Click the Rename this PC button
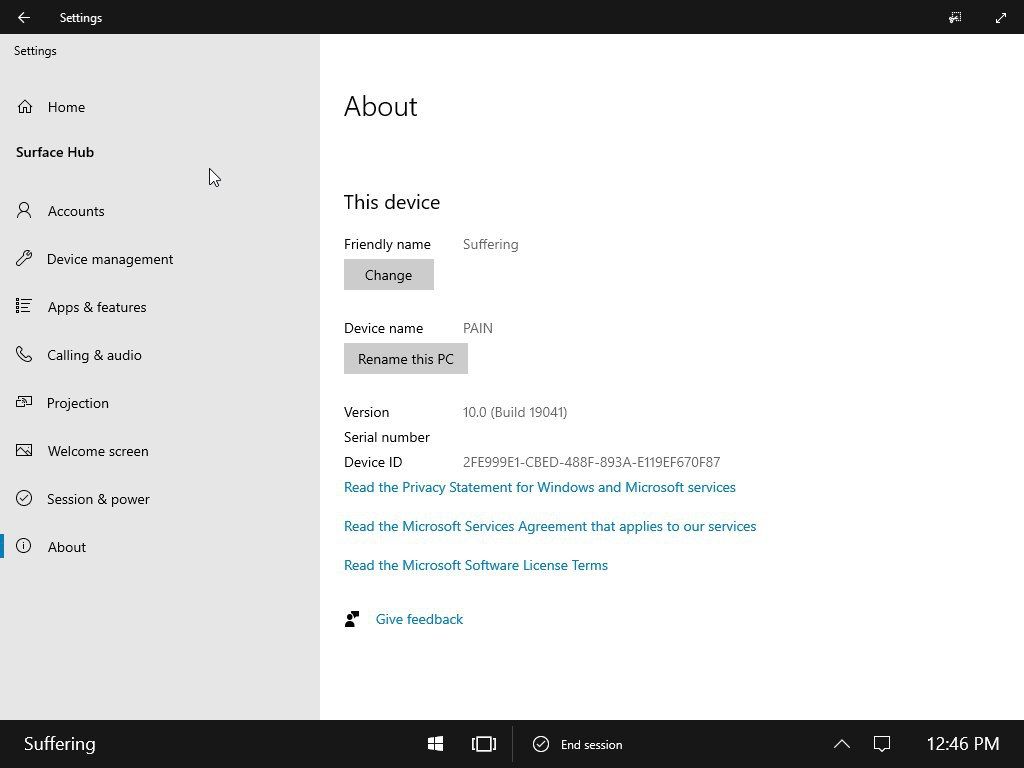Screen dimensions: 1024x768 click(406, 359)
